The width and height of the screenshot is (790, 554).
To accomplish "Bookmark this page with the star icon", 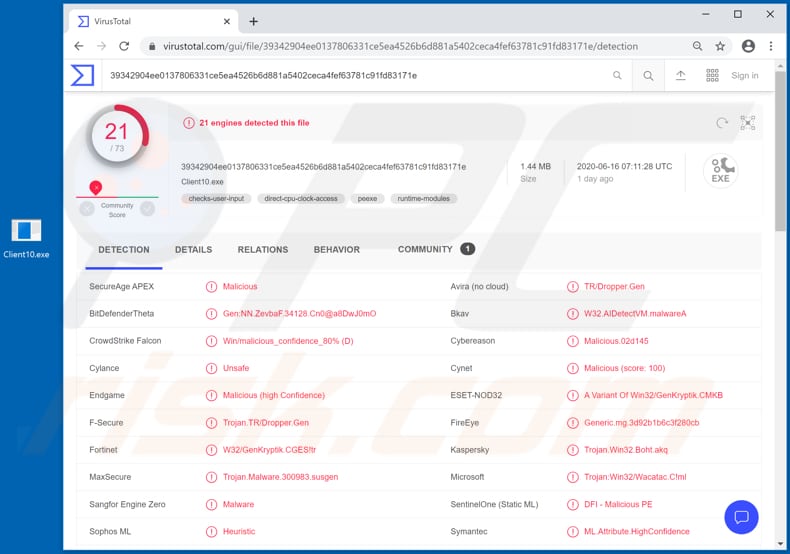I will pyautogui.click(x=720, y=46).
